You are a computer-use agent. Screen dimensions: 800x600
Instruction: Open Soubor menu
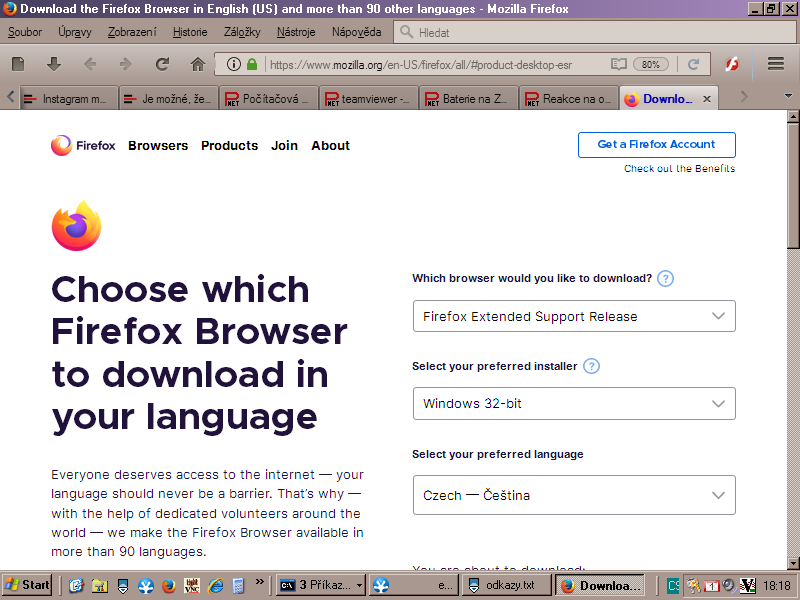tap(24, 32)
